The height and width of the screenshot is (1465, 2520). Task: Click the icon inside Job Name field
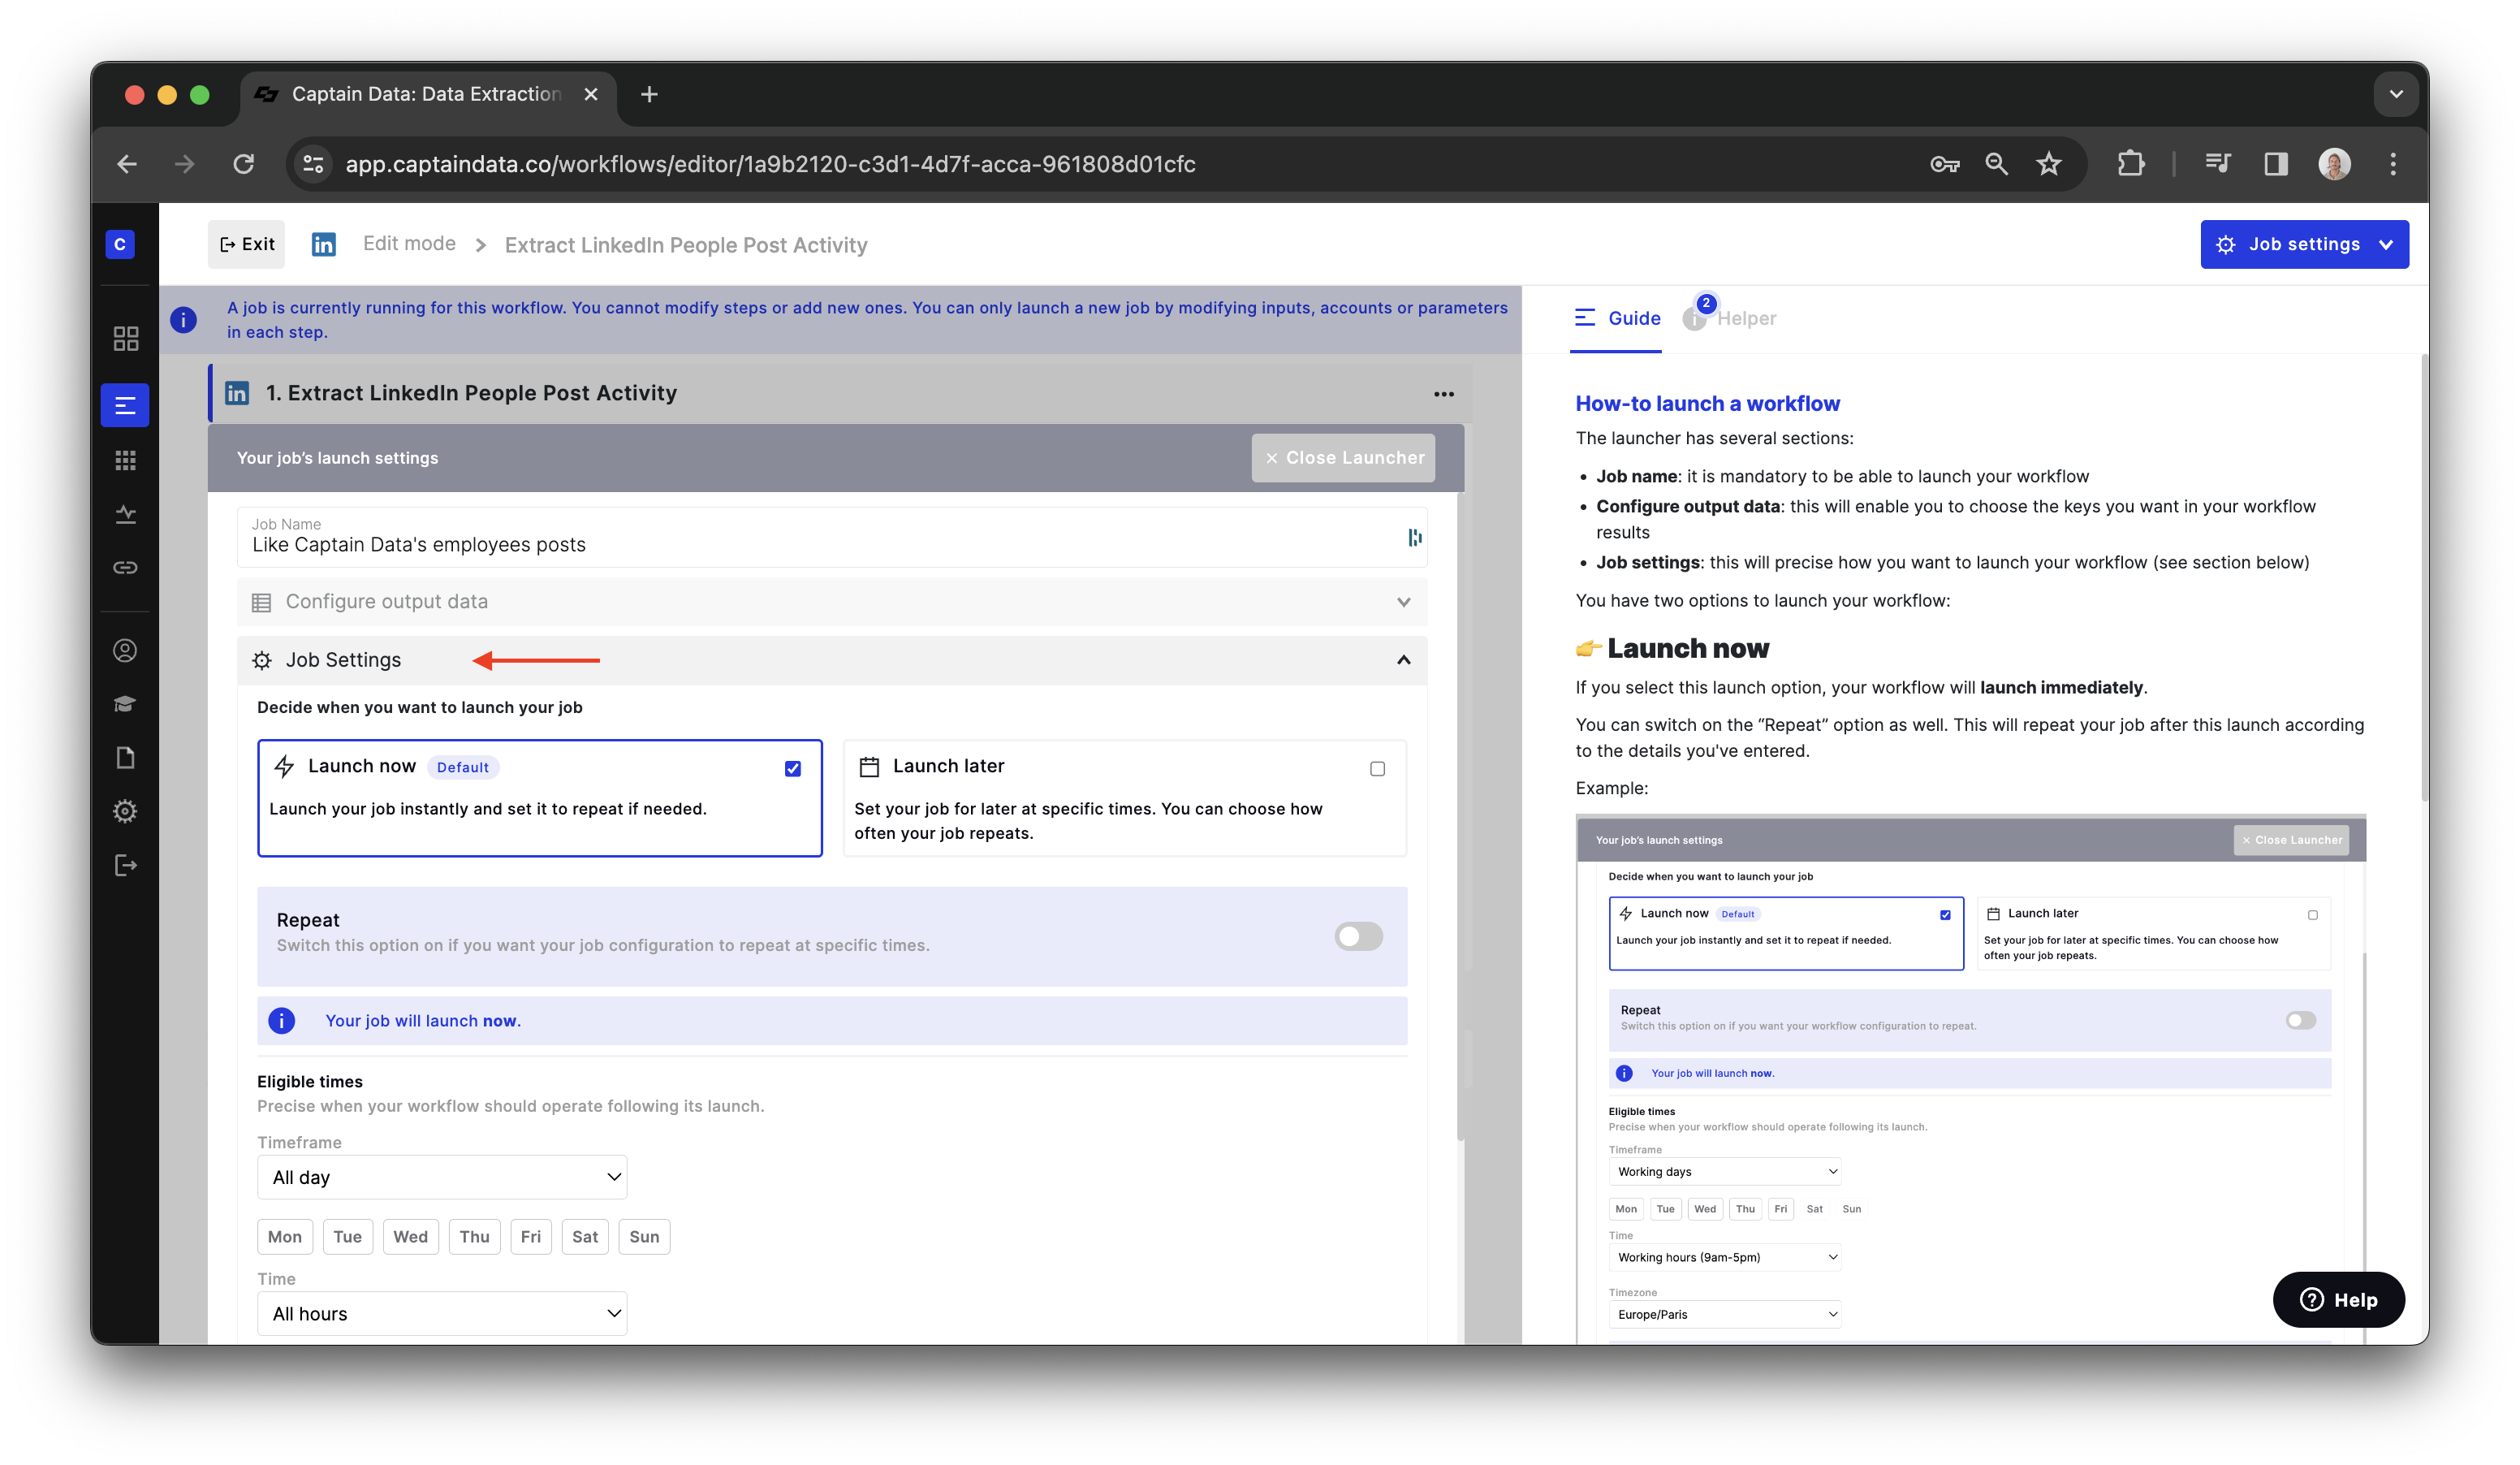[x=1414, y=538]
